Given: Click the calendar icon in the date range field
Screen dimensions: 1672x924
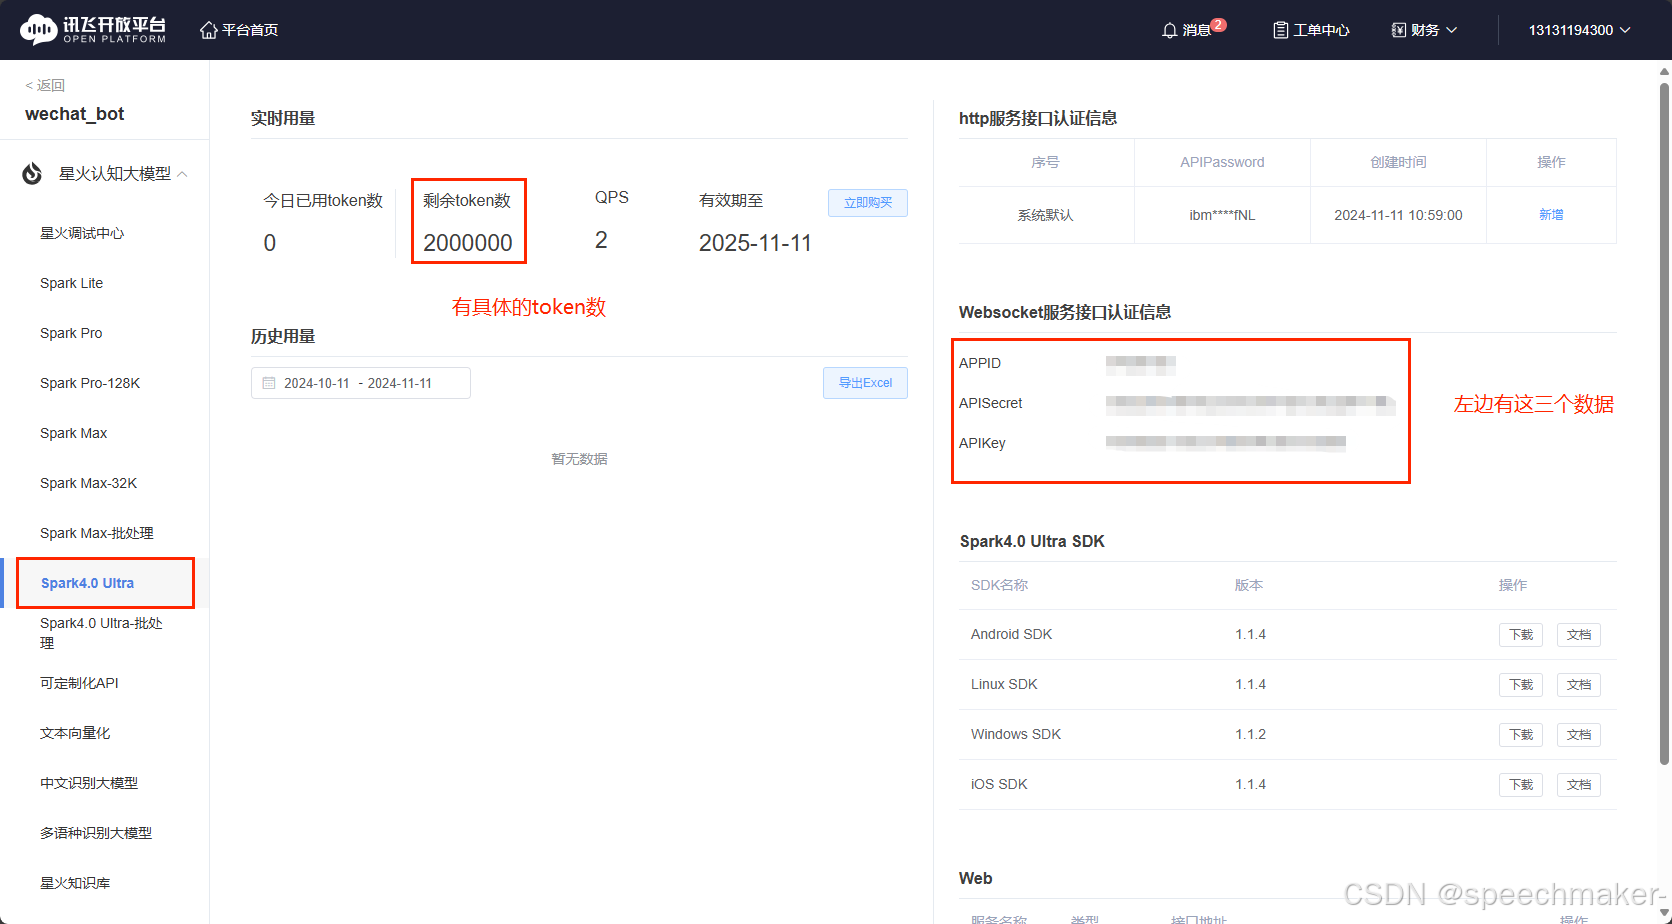Looking at the screenshot, I should 269,383.
